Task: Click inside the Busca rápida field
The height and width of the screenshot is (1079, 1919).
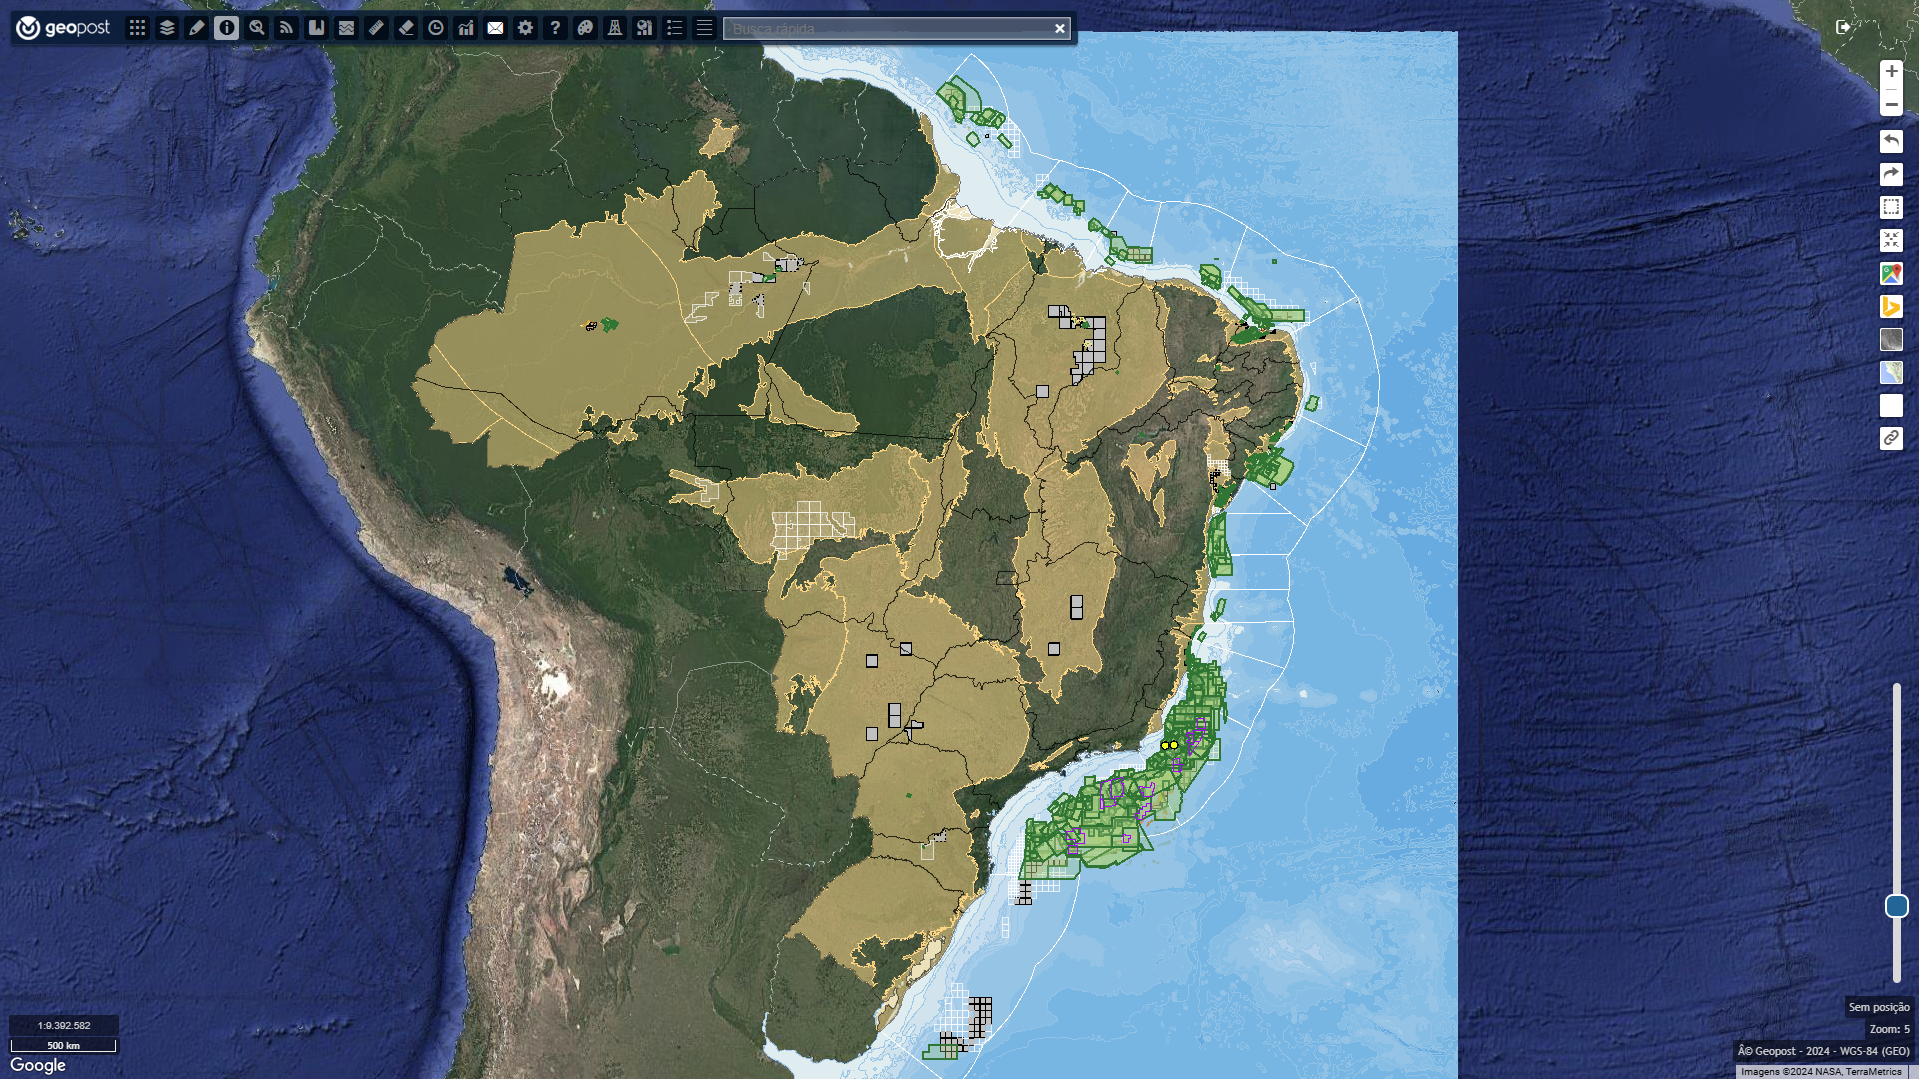Action: 880,28
